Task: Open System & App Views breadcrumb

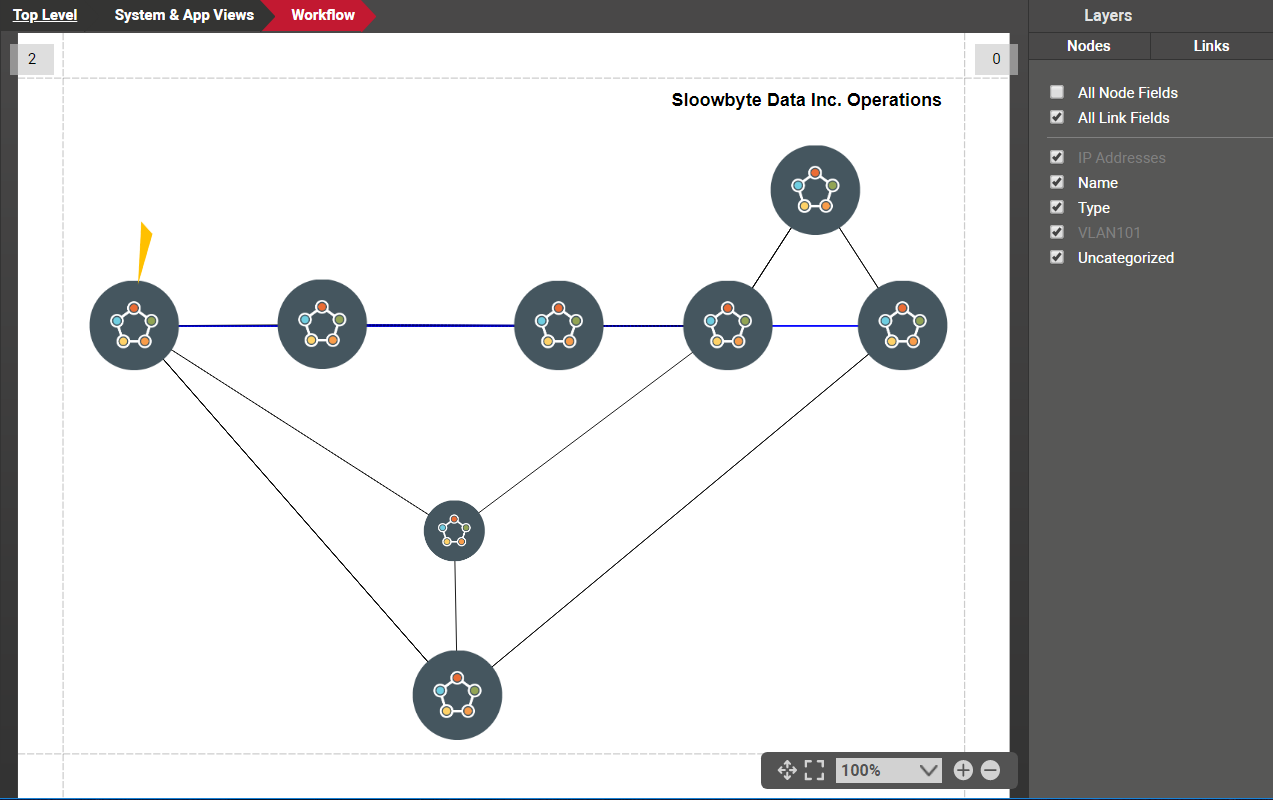Action: (x=184, y=15)
